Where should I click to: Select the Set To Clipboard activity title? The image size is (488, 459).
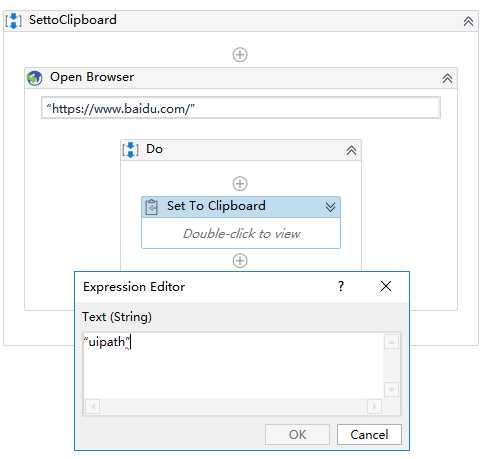pos(216,206)
